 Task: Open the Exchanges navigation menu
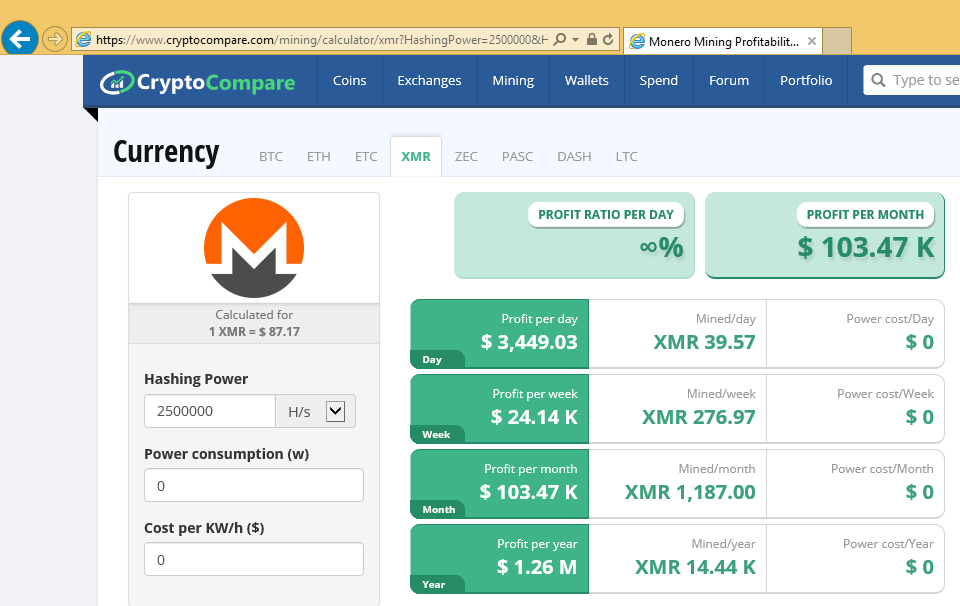pyautogui.click(x=429, y=81)
